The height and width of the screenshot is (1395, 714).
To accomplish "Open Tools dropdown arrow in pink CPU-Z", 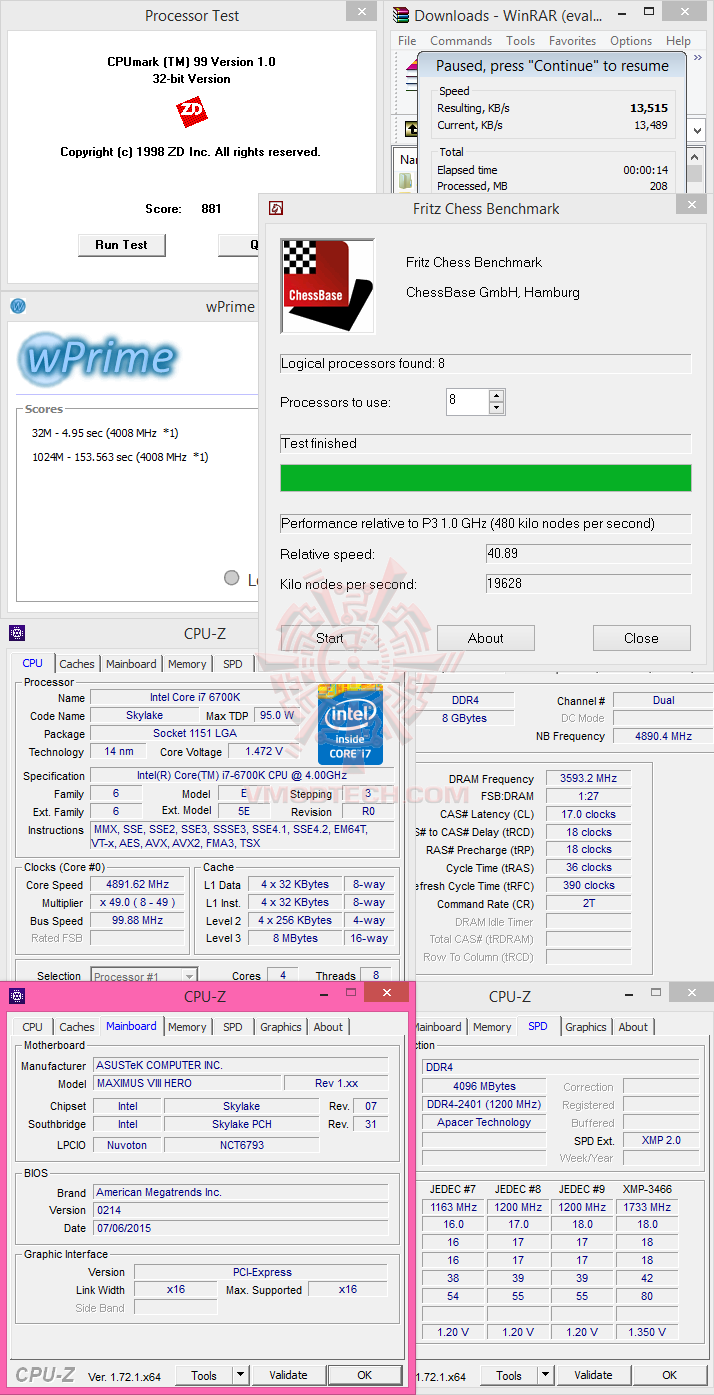I will (x=240, y=1375).
